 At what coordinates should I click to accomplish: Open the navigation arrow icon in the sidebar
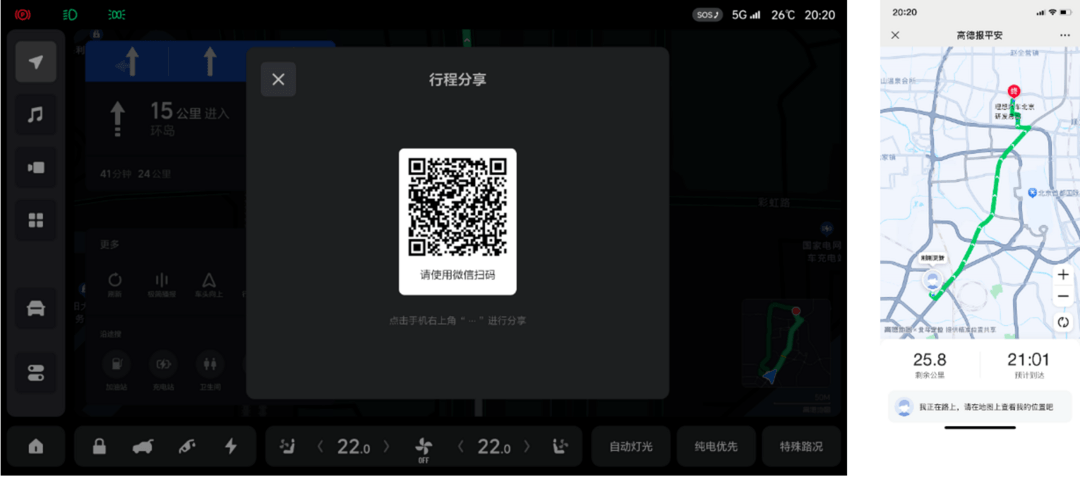[x=36, y=62]
